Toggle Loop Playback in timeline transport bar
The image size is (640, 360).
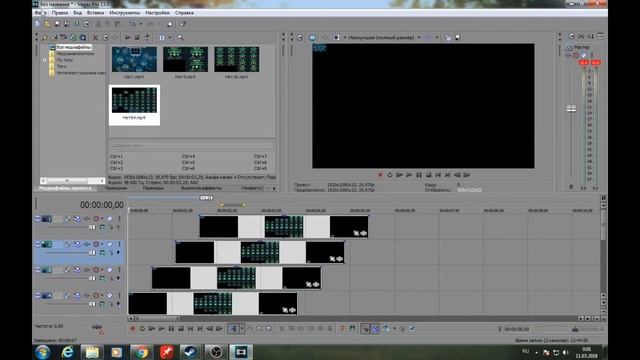tap(142, 329)
